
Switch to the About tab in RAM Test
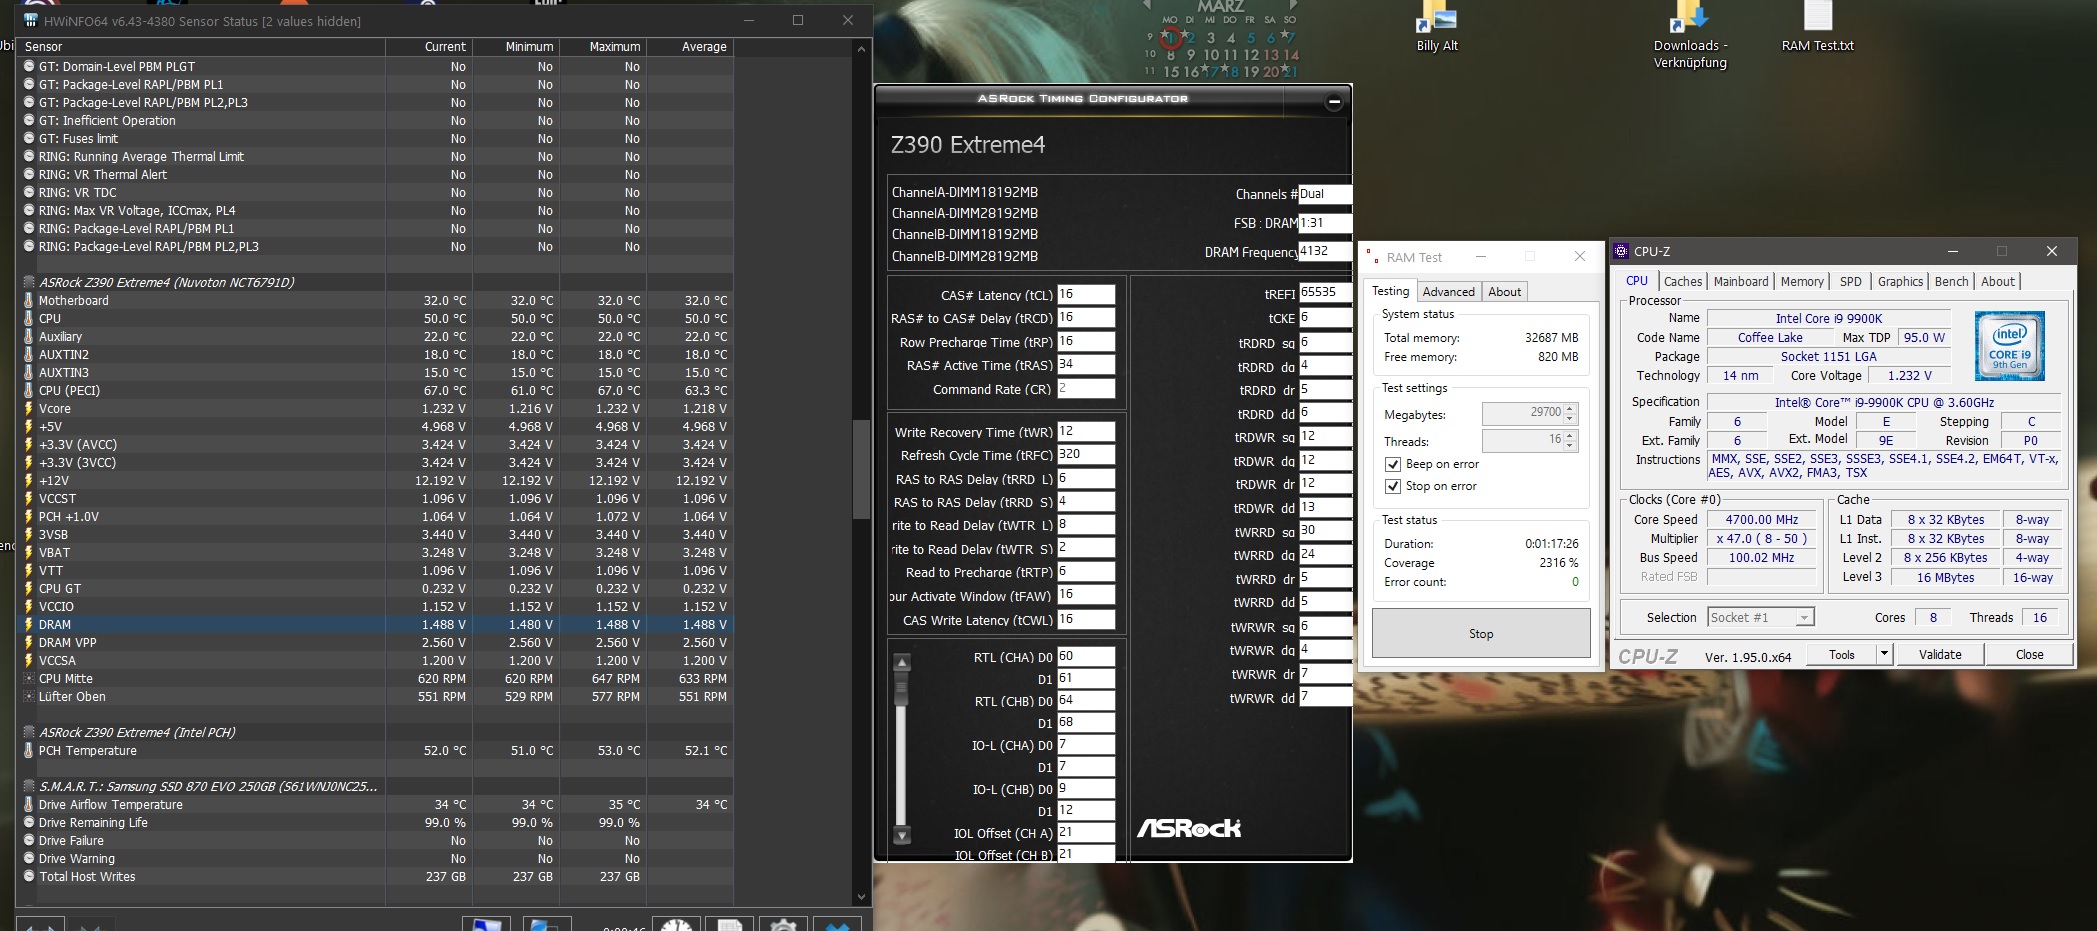(1504, 292)
